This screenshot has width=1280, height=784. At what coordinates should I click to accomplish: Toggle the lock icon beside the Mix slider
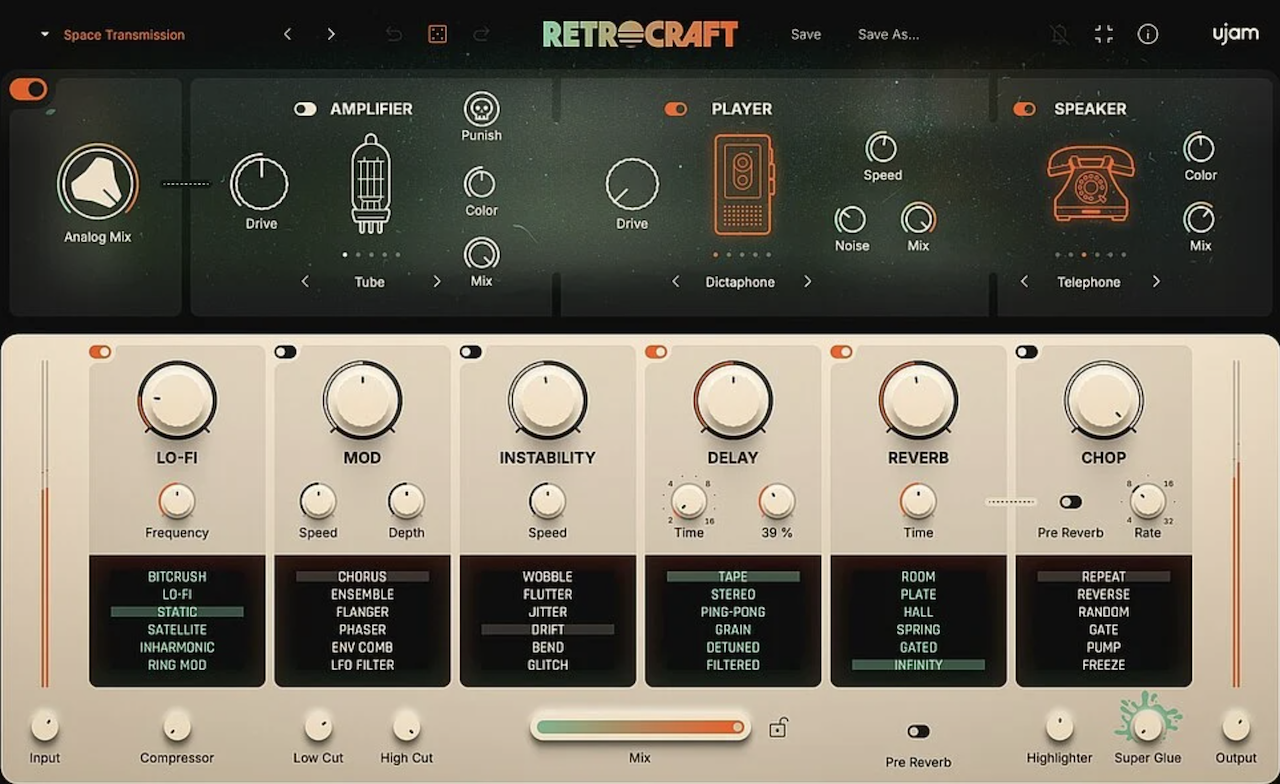(x=778, y=728)
